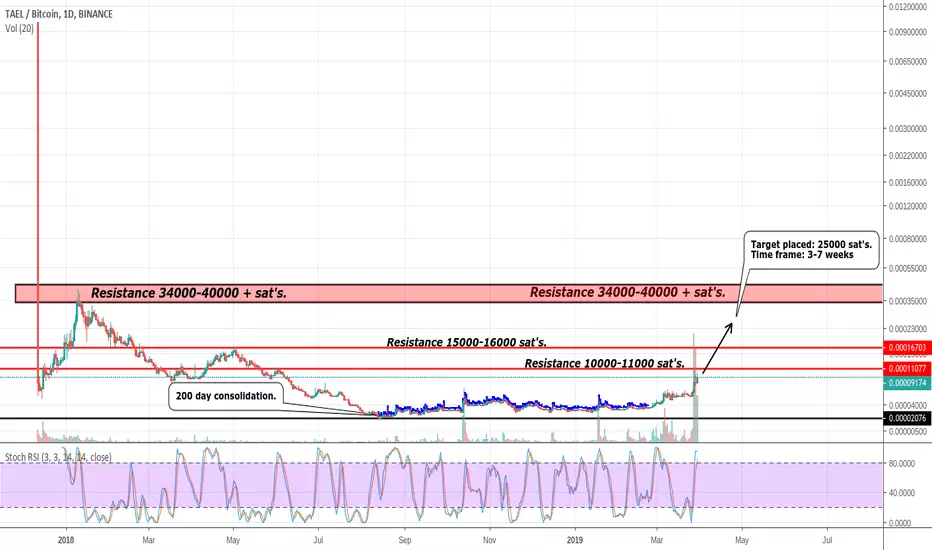Screen dimensions: 932x550
Task: Click the red 0.00016703 price tag
Action: [908, 347]
